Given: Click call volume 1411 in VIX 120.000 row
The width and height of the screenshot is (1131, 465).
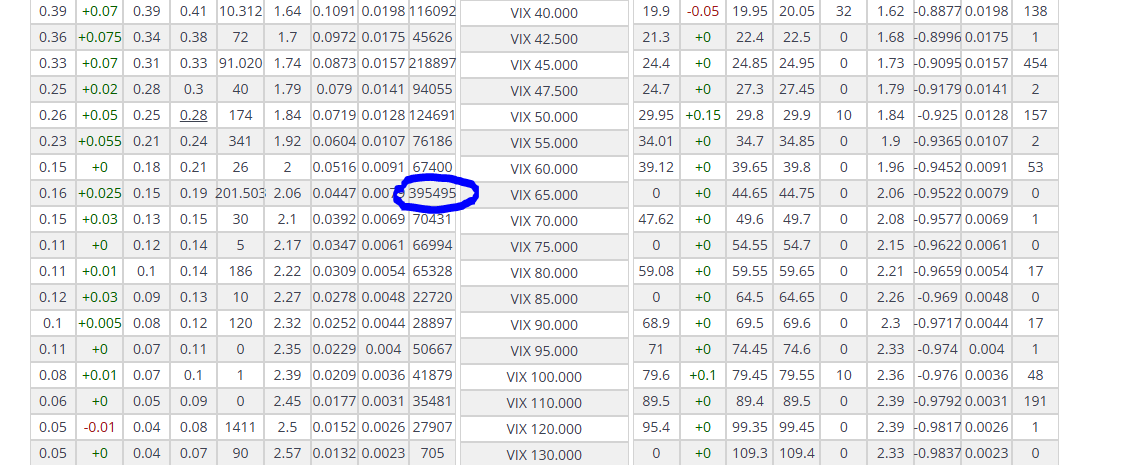Looking at the screenshot, I should (240, 427).
